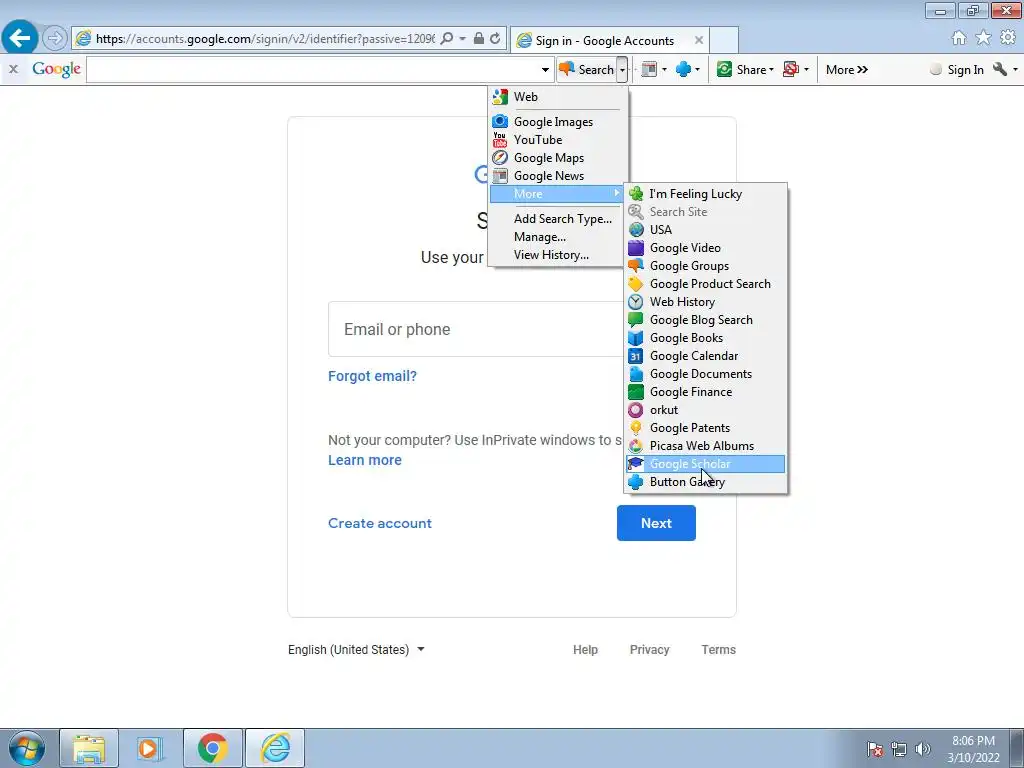Open Manage... from the search menu

pos(558,237)
